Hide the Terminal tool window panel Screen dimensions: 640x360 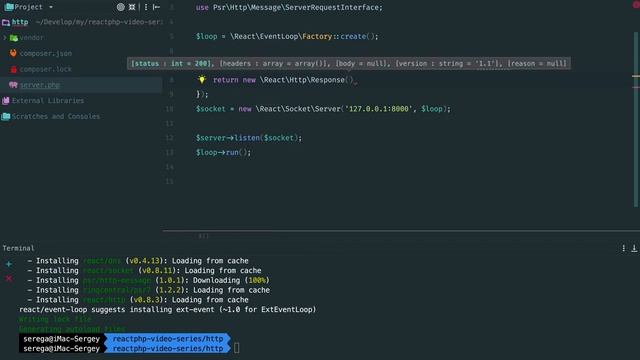[634, 248]
